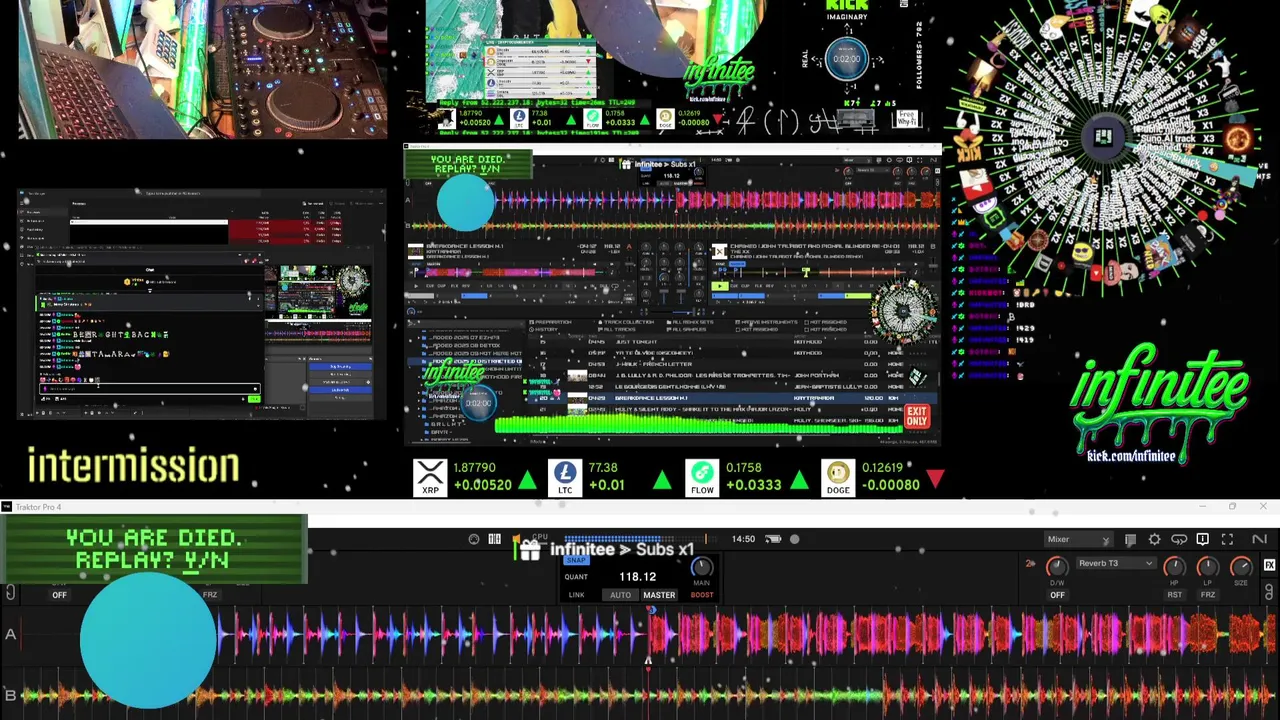Toggle left FX unit OFF button
This screenshot has height=720, width=1280.
tap(59, 595)
